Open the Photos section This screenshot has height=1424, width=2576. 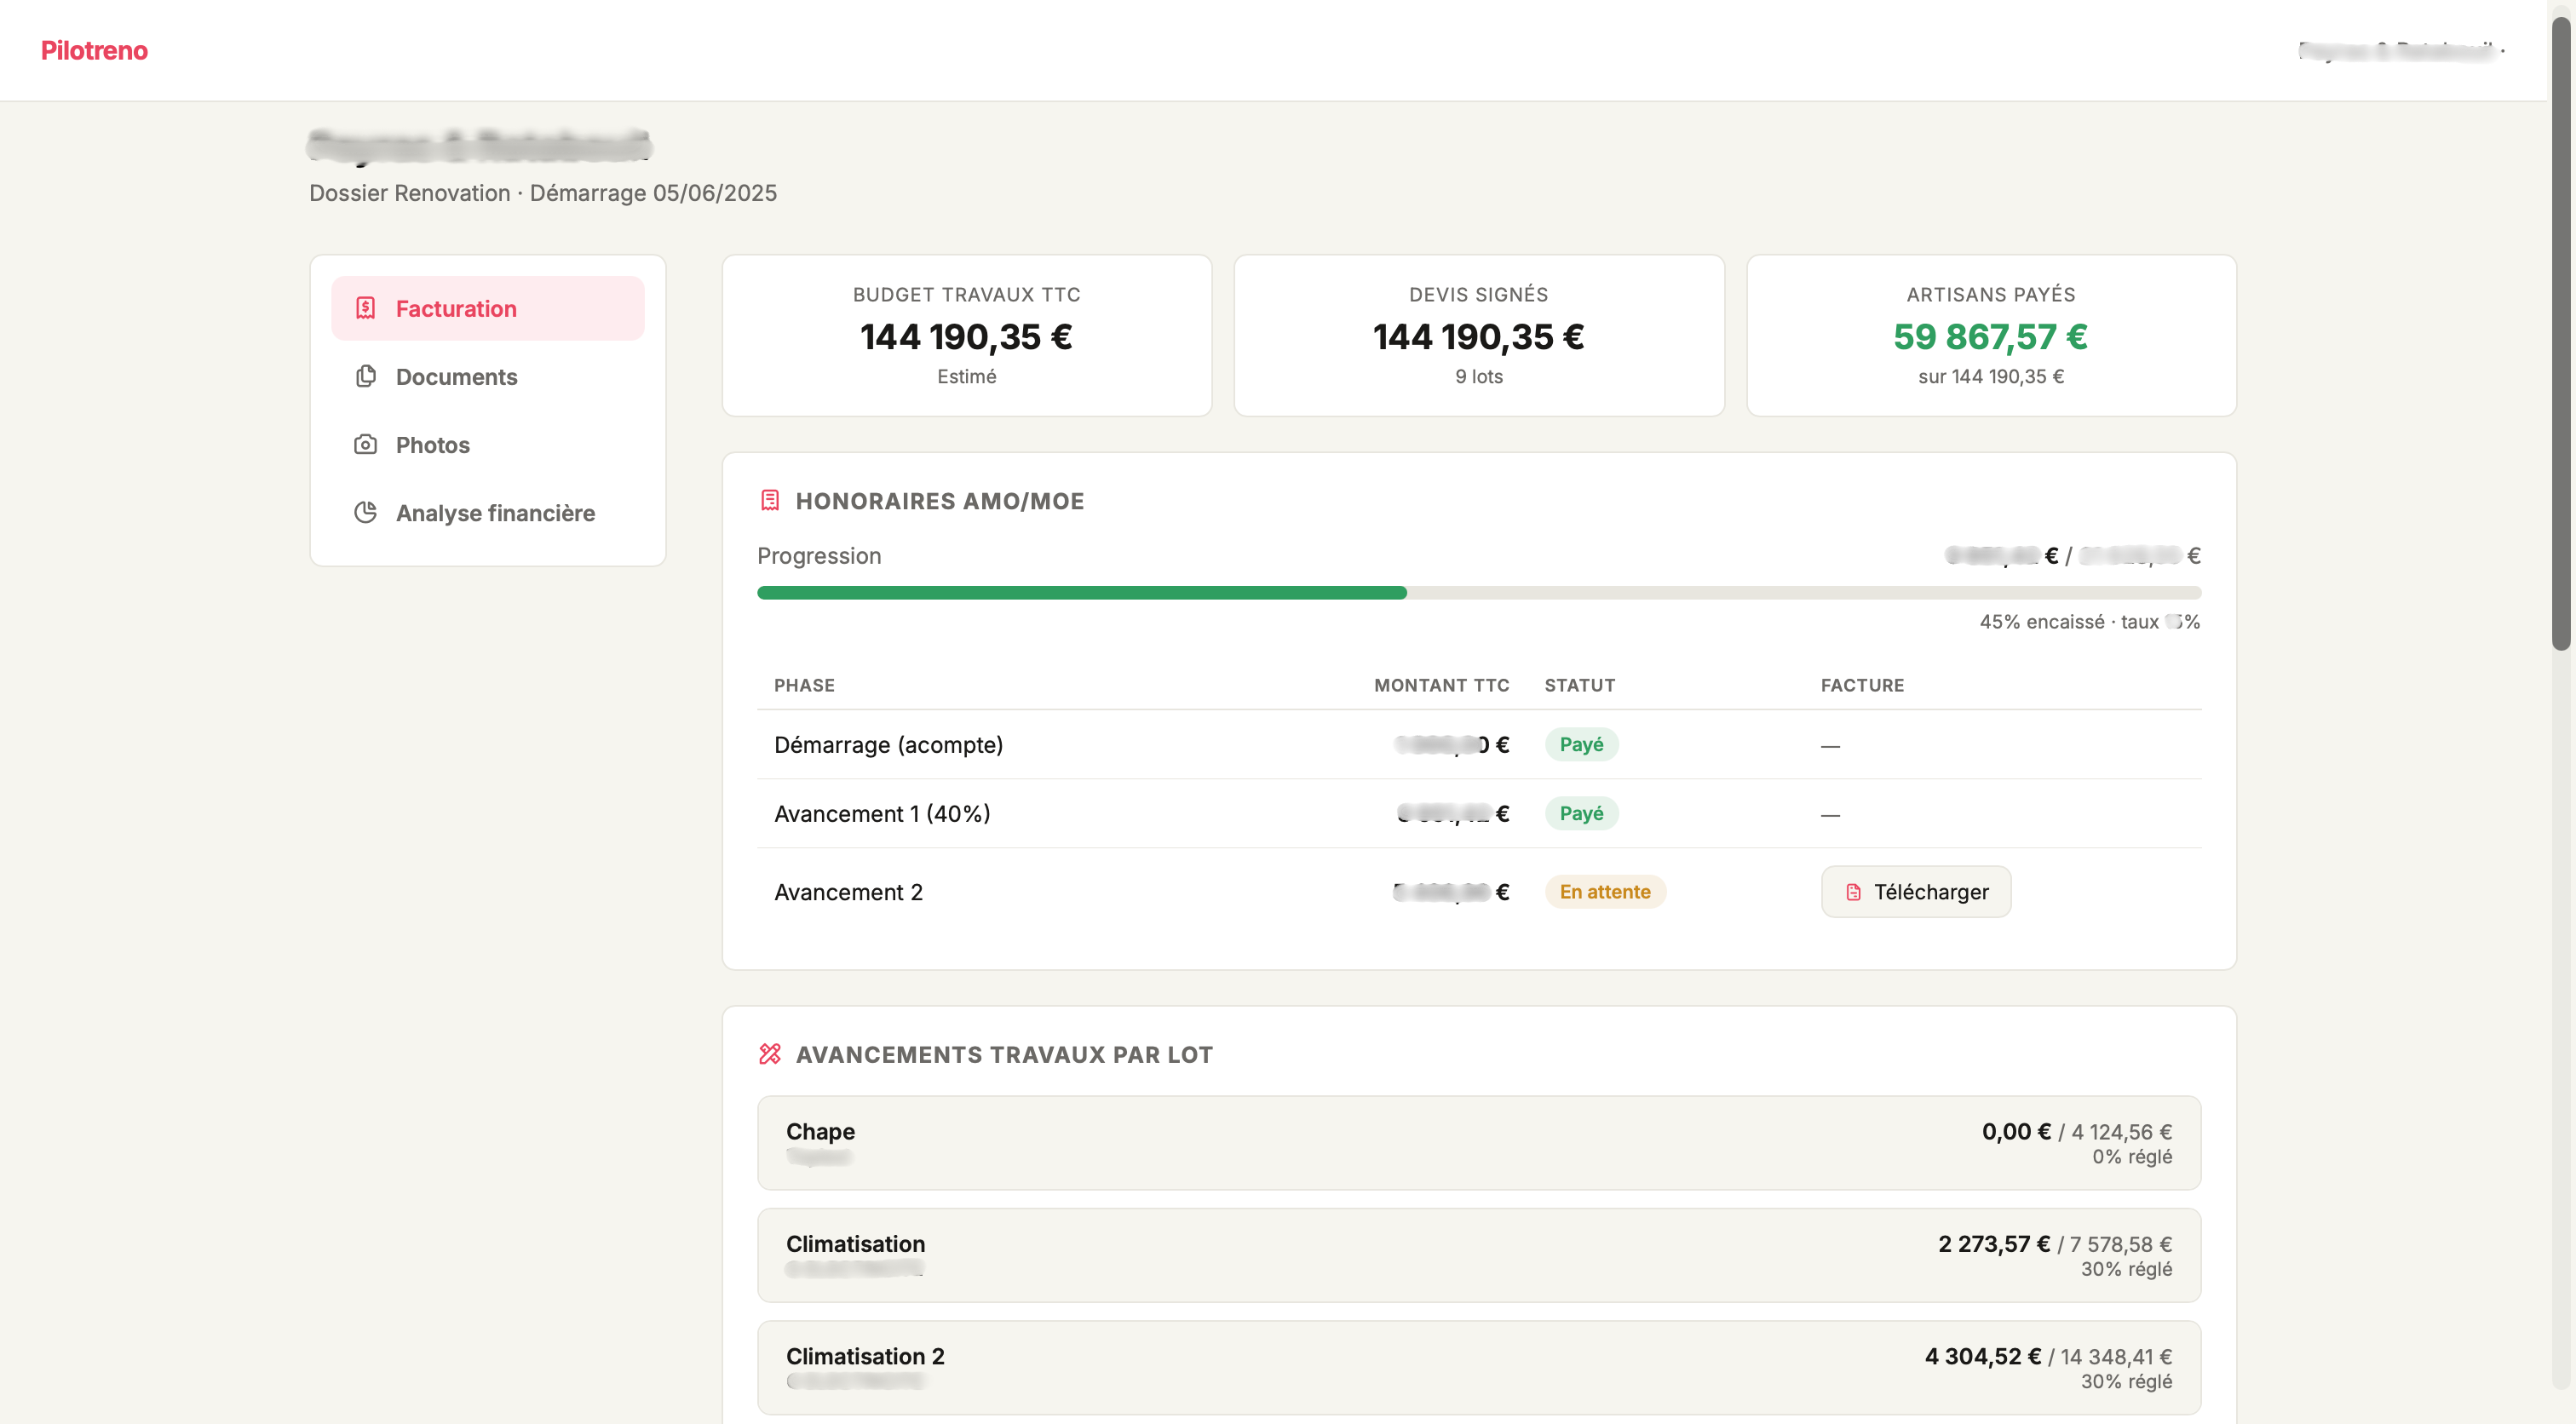point(488,444)
